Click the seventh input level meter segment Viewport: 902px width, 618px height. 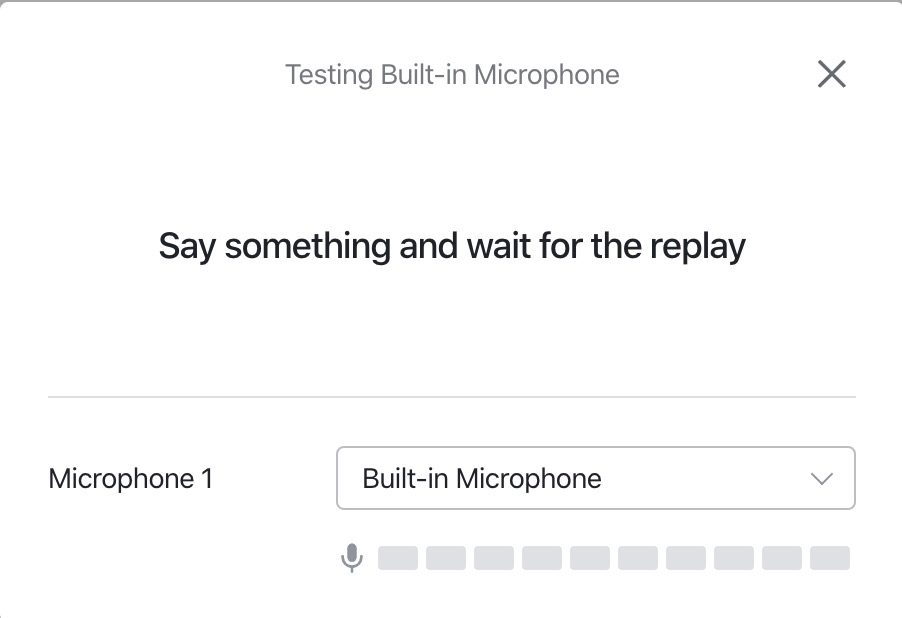tap(686, 558)
